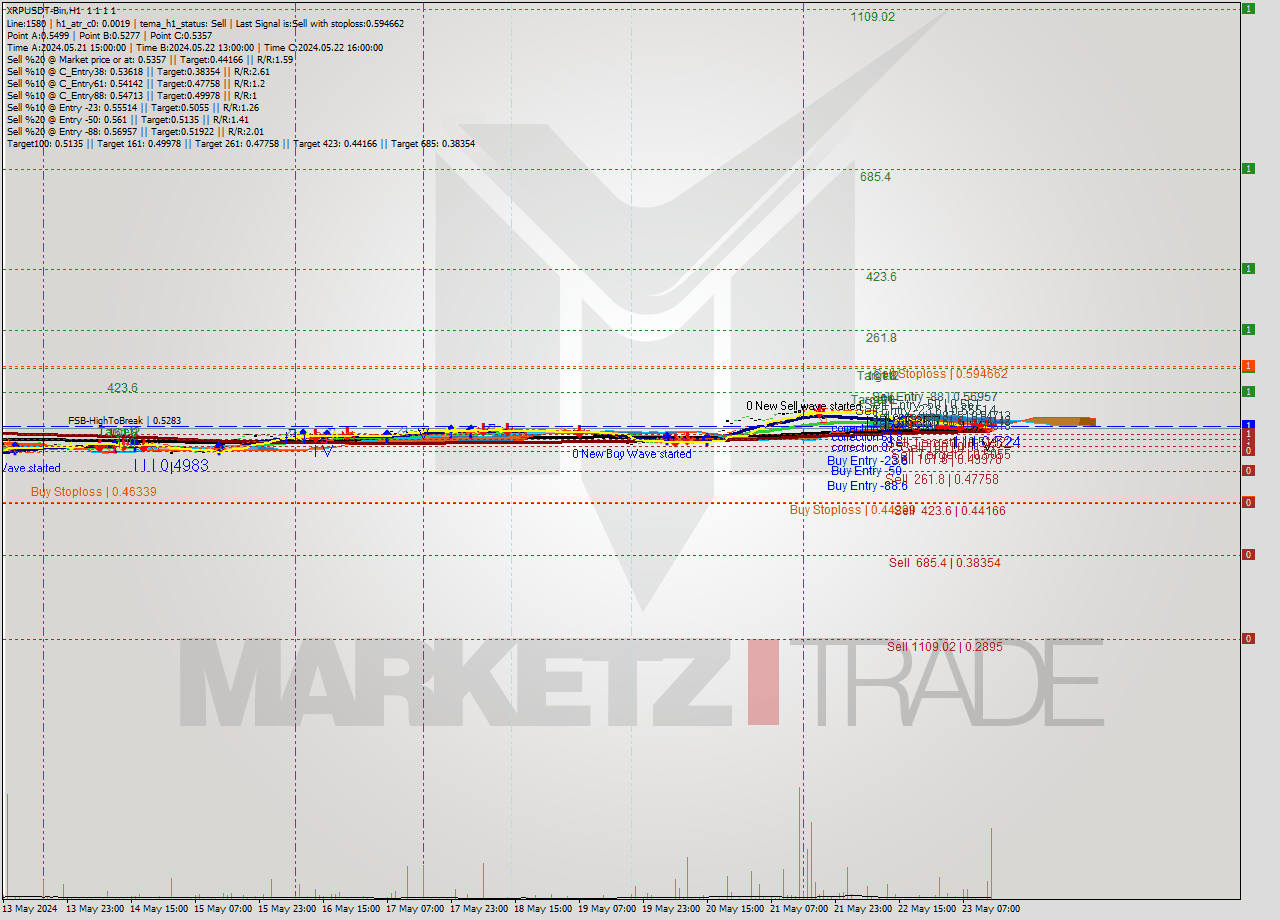
Task: Click the green marker on the Sell Entry -88 line
Action: [1248, 391]
